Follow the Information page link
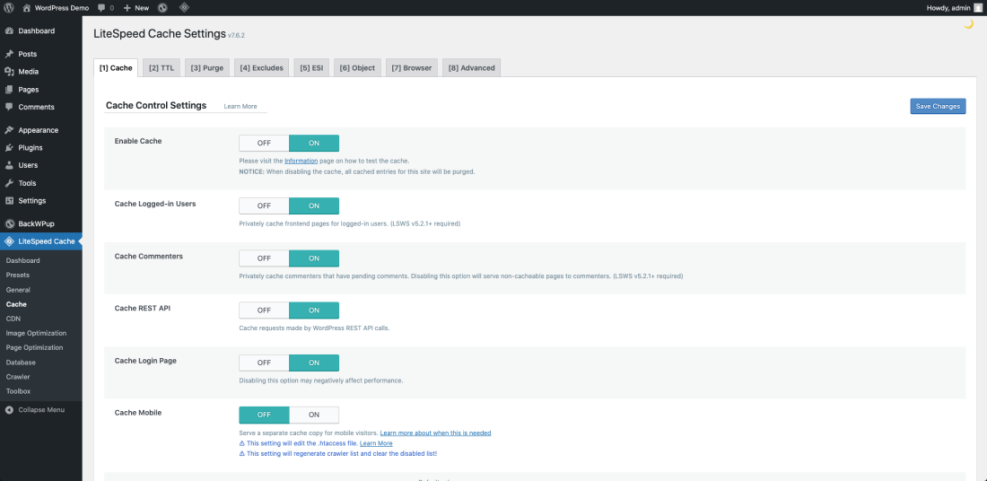The height and width of the screenshot is (481, 987). (x=301, y=161)
